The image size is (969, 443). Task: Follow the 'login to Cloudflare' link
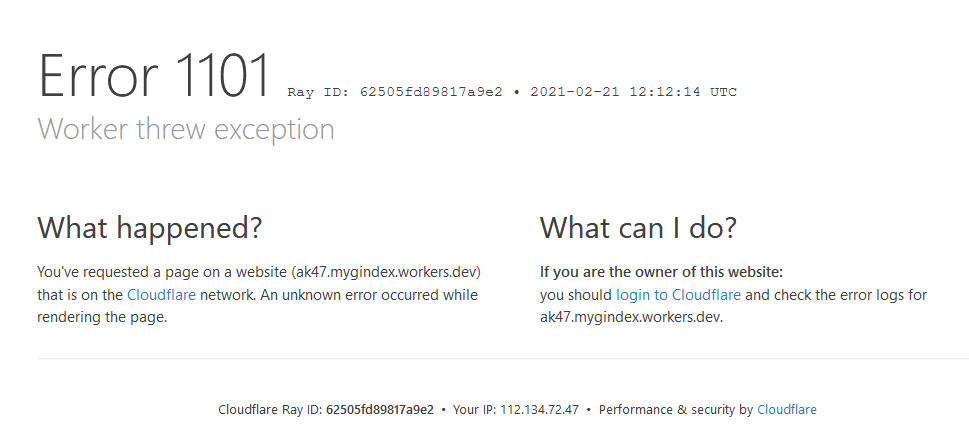(x=678, y=295)
